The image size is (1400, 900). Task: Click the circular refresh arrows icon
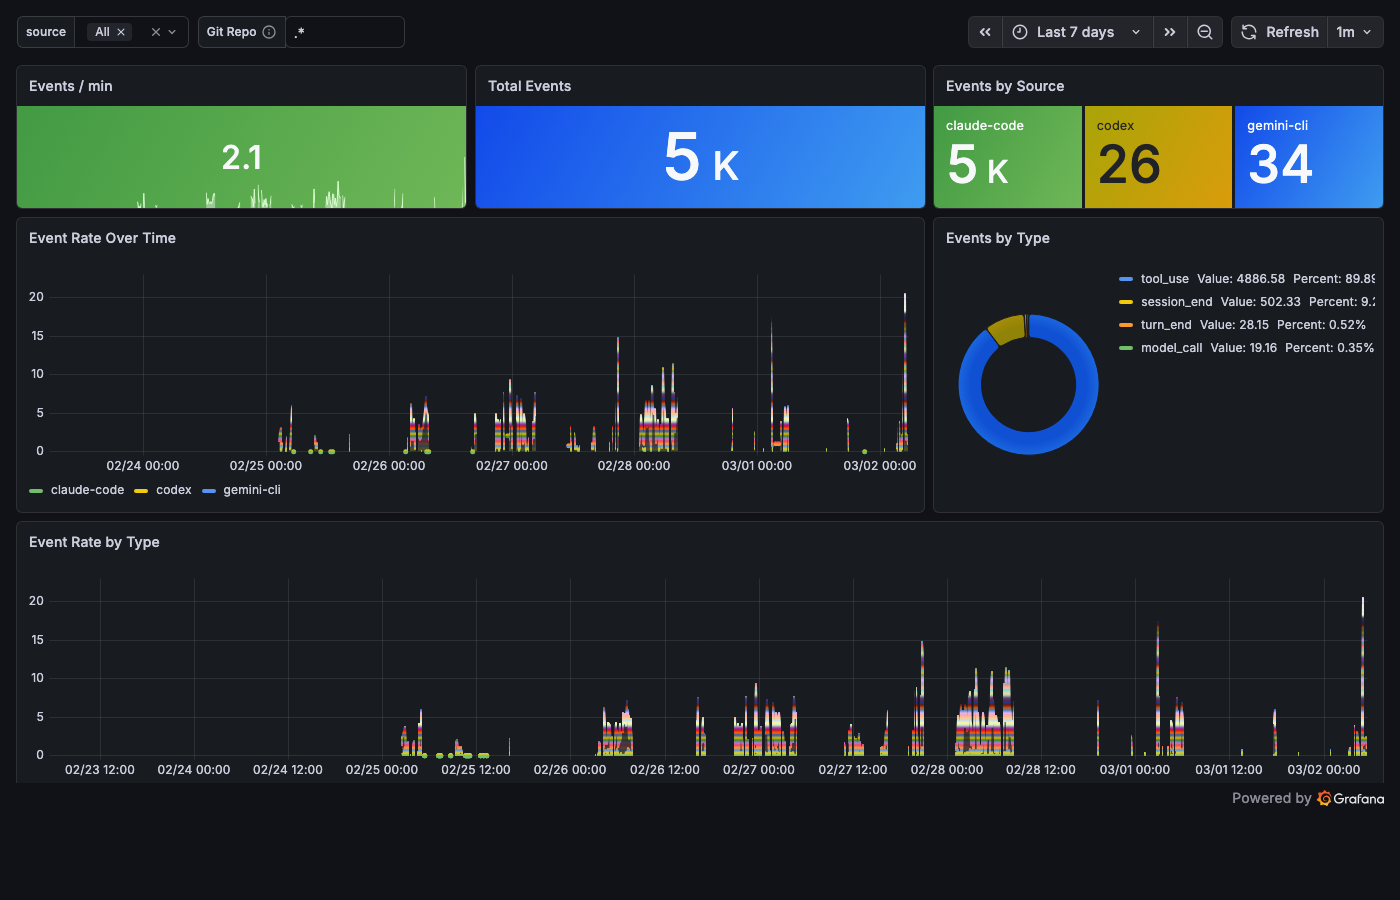[x=1248, y=32]
